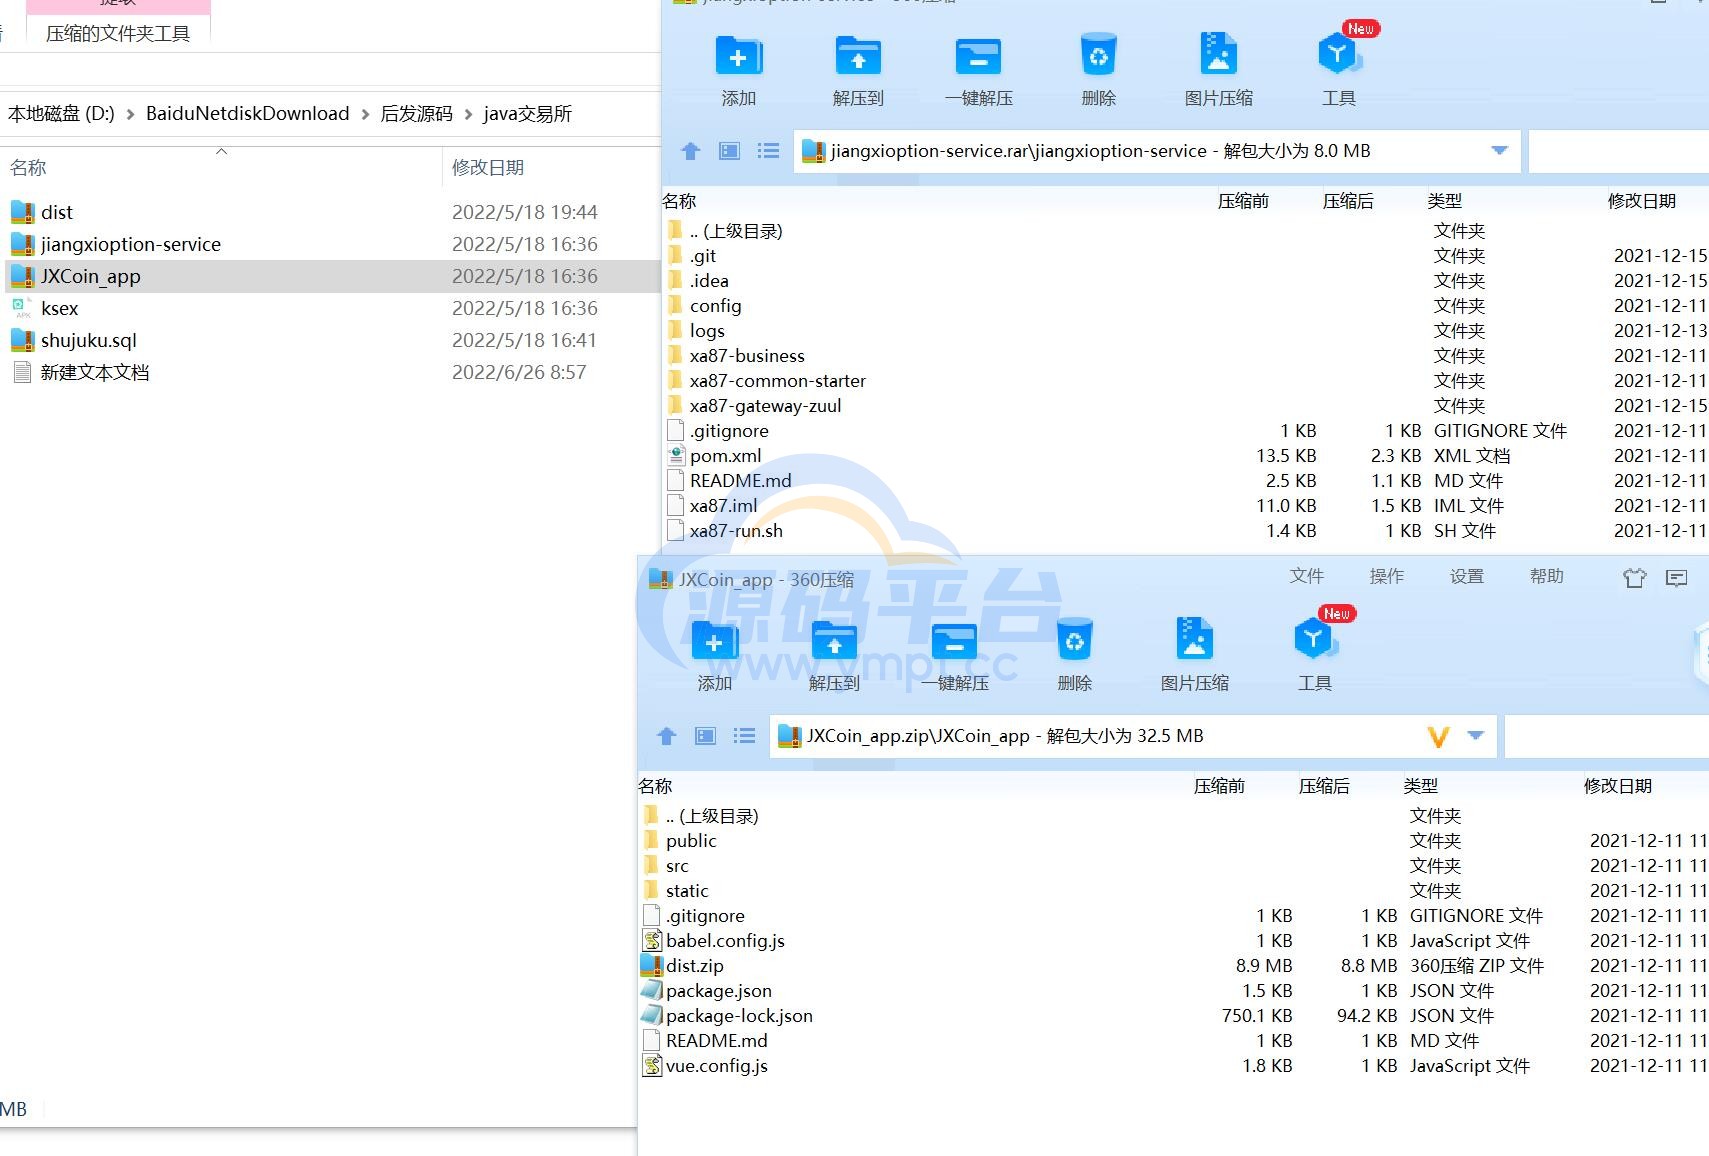Click 添加 icon in JXCoin_app window
Viewport: 1709px width, 1156px height.
(715, 640)
